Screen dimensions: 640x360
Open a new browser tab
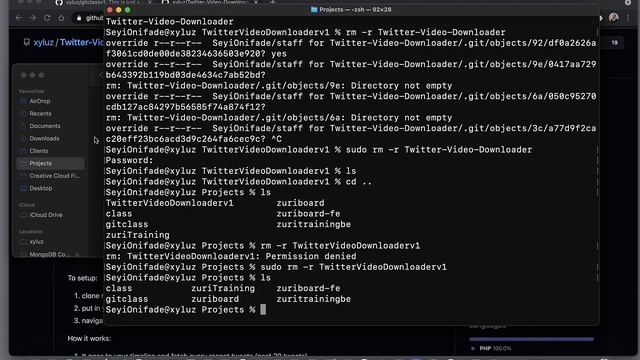click(x=273, y=2)
